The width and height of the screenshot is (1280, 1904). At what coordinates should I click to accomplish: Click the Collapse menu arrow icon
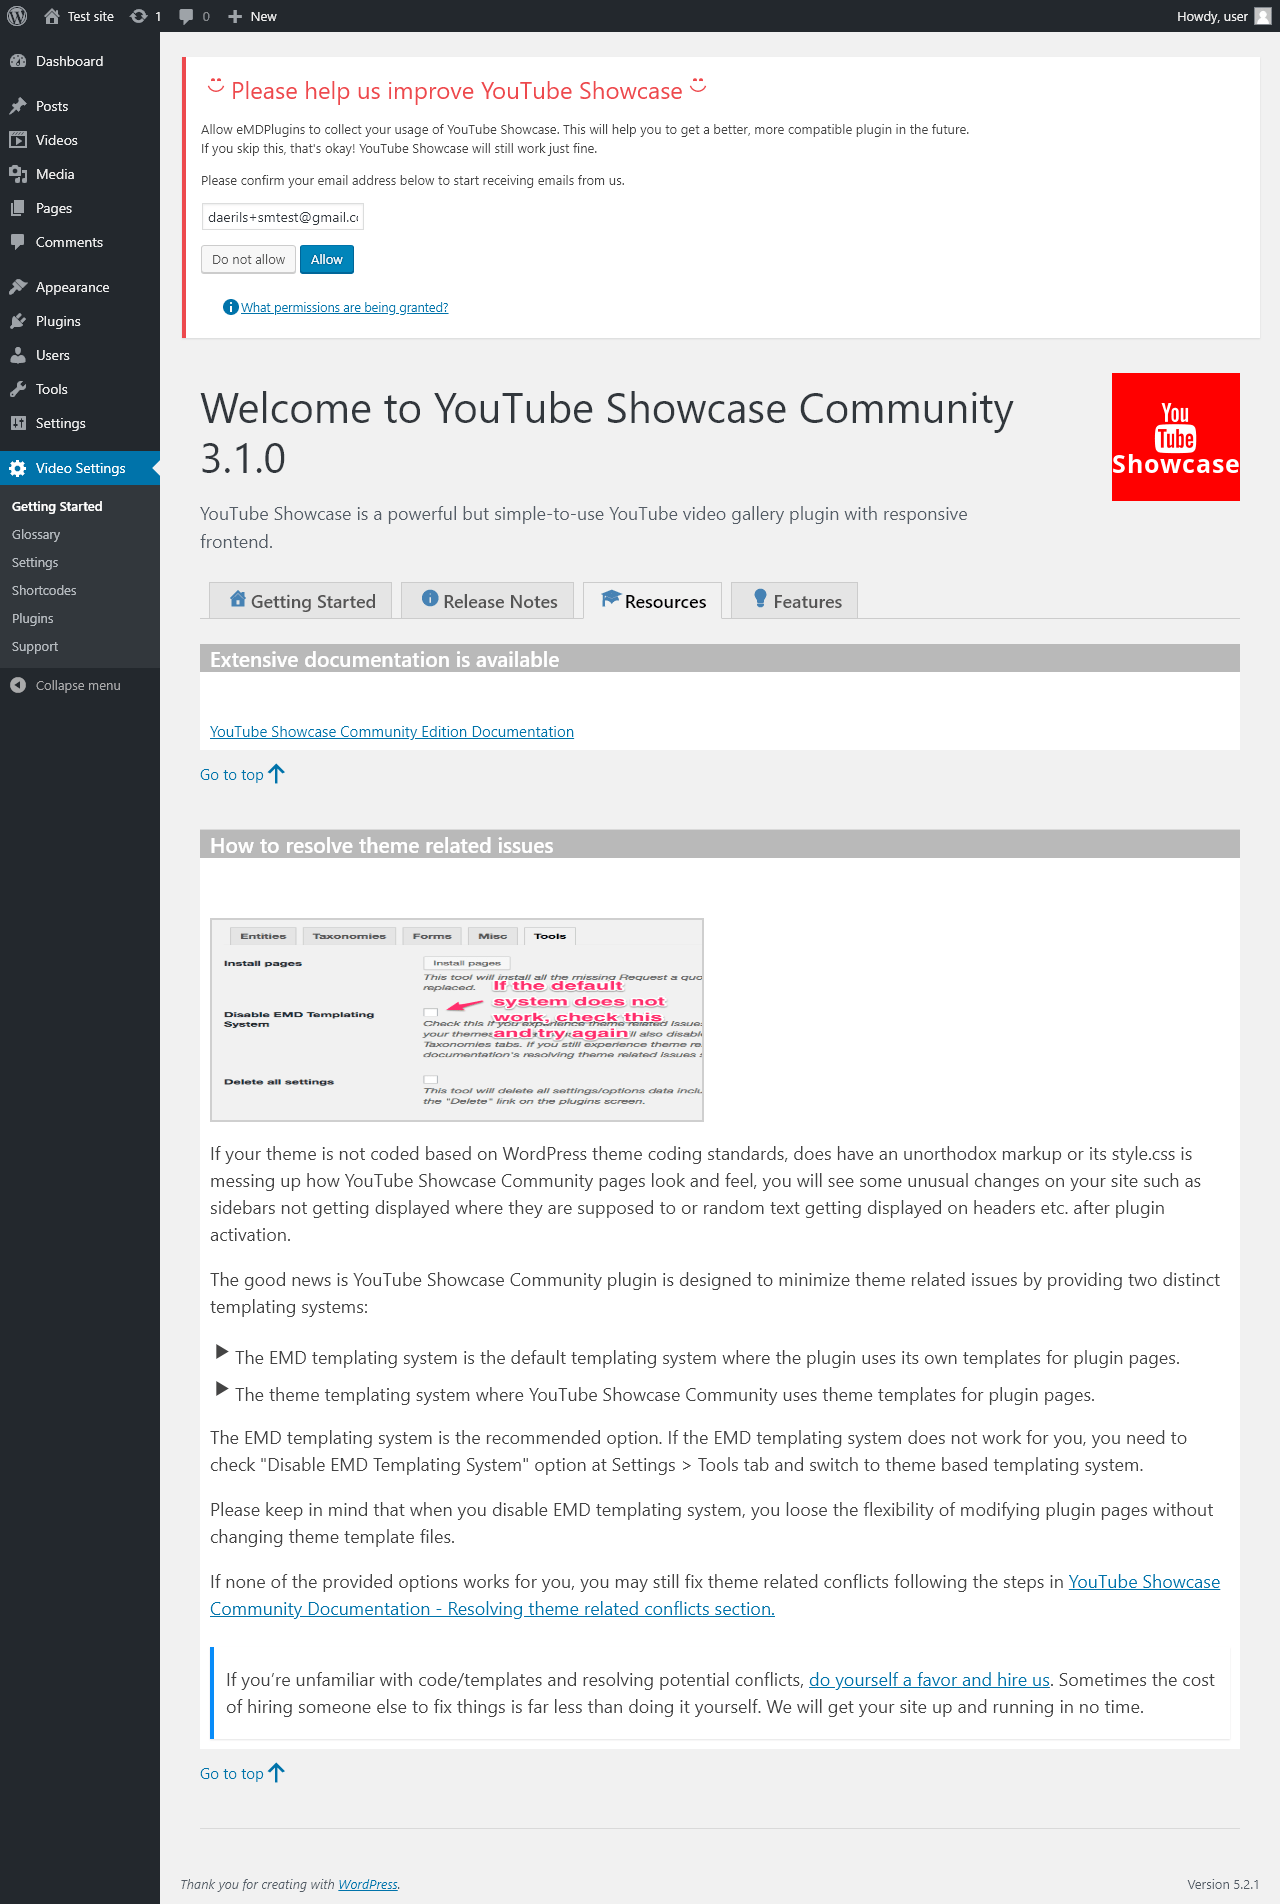click(18, 685)
